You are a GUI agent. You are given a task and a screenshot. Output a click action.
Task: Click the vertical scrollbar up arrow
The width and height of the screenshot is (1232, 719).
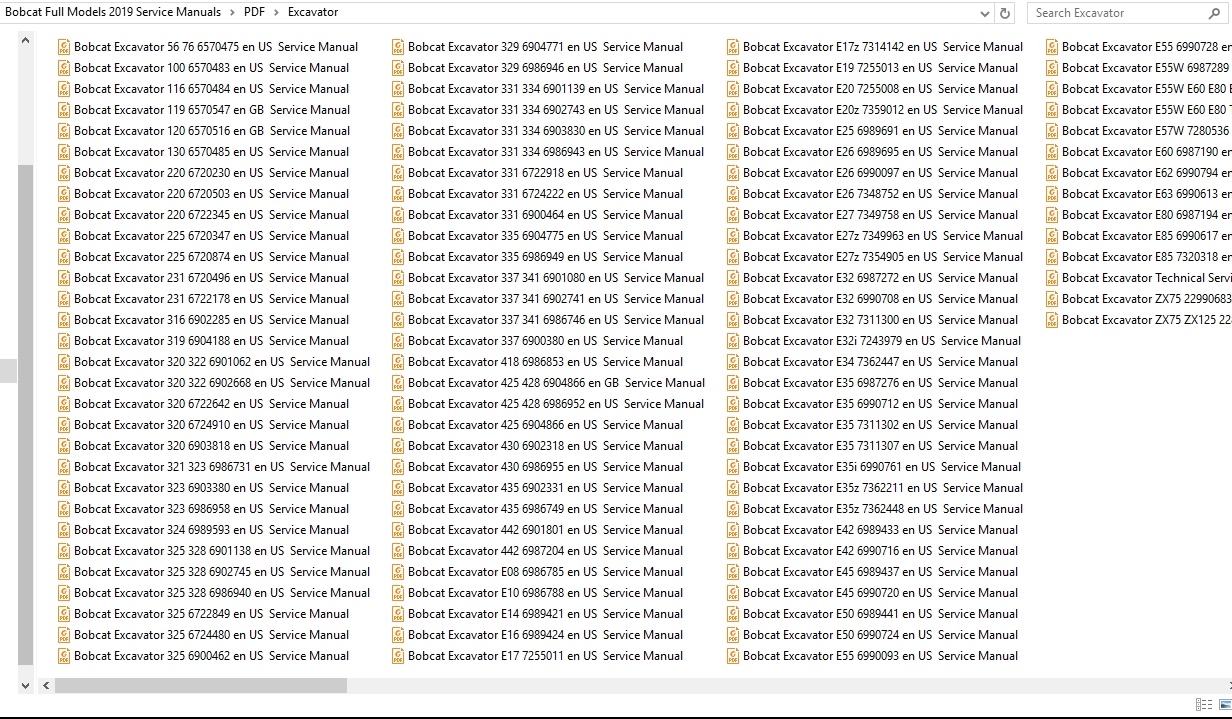25,41
